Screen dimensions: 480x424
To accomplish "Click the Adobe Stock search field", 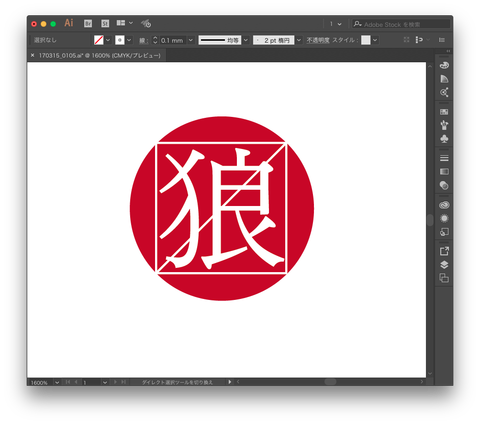I will pyautogui.click(x=401, y=24).
